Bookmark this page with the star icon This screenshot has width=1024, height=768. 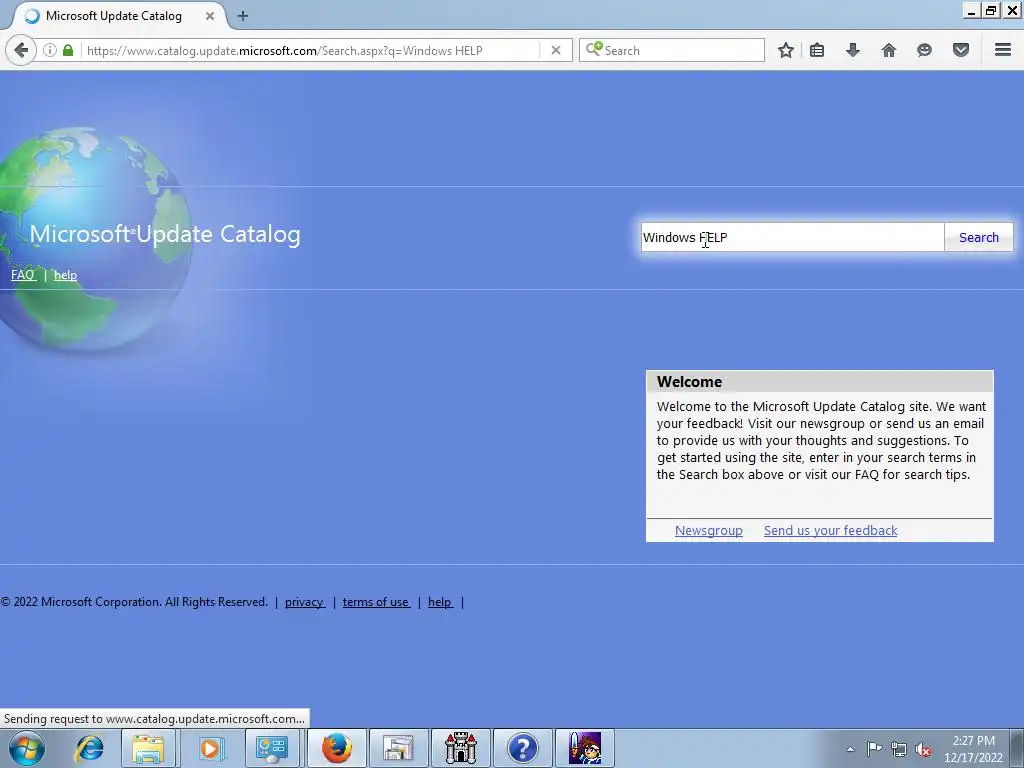coord(786,50)
